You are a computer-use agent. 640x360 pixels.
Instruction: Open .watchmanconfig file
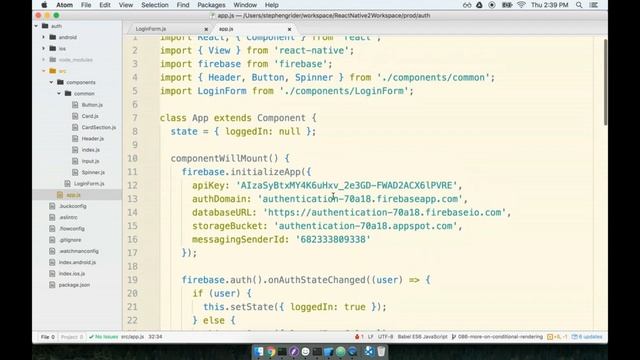coord(78,251)
